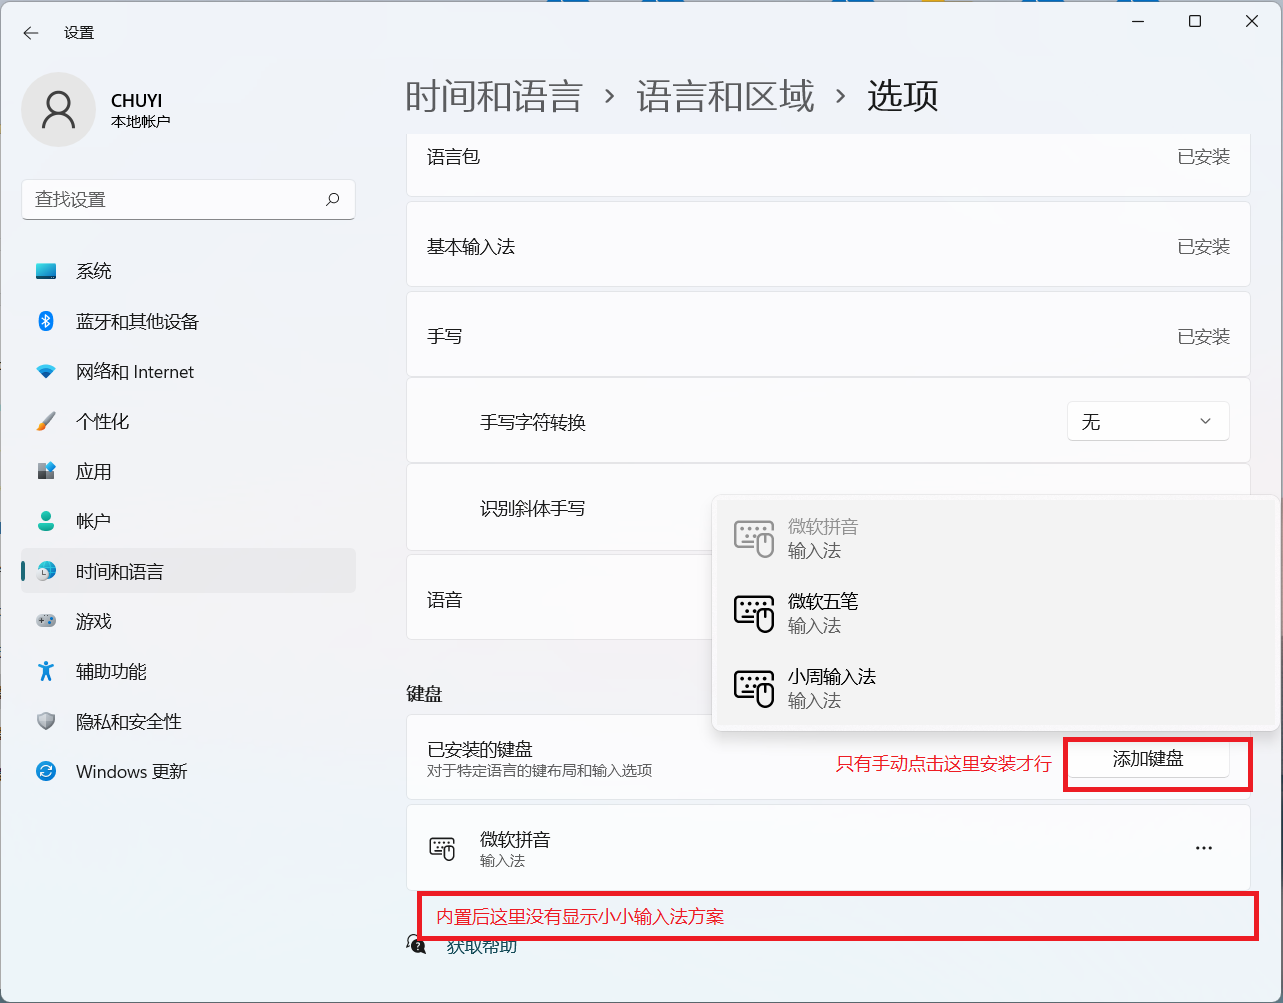
Task: Open 帐户 settings category
Action: pos(188,521)
